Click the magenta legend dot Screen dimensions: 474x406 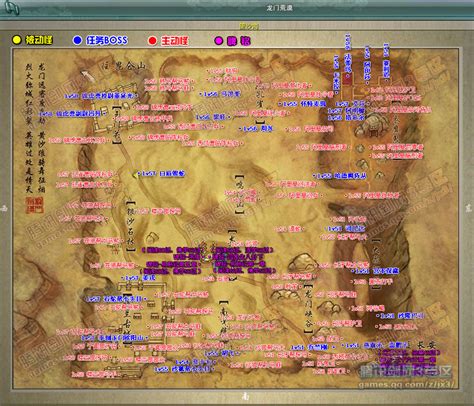click(x=219, y=41)
